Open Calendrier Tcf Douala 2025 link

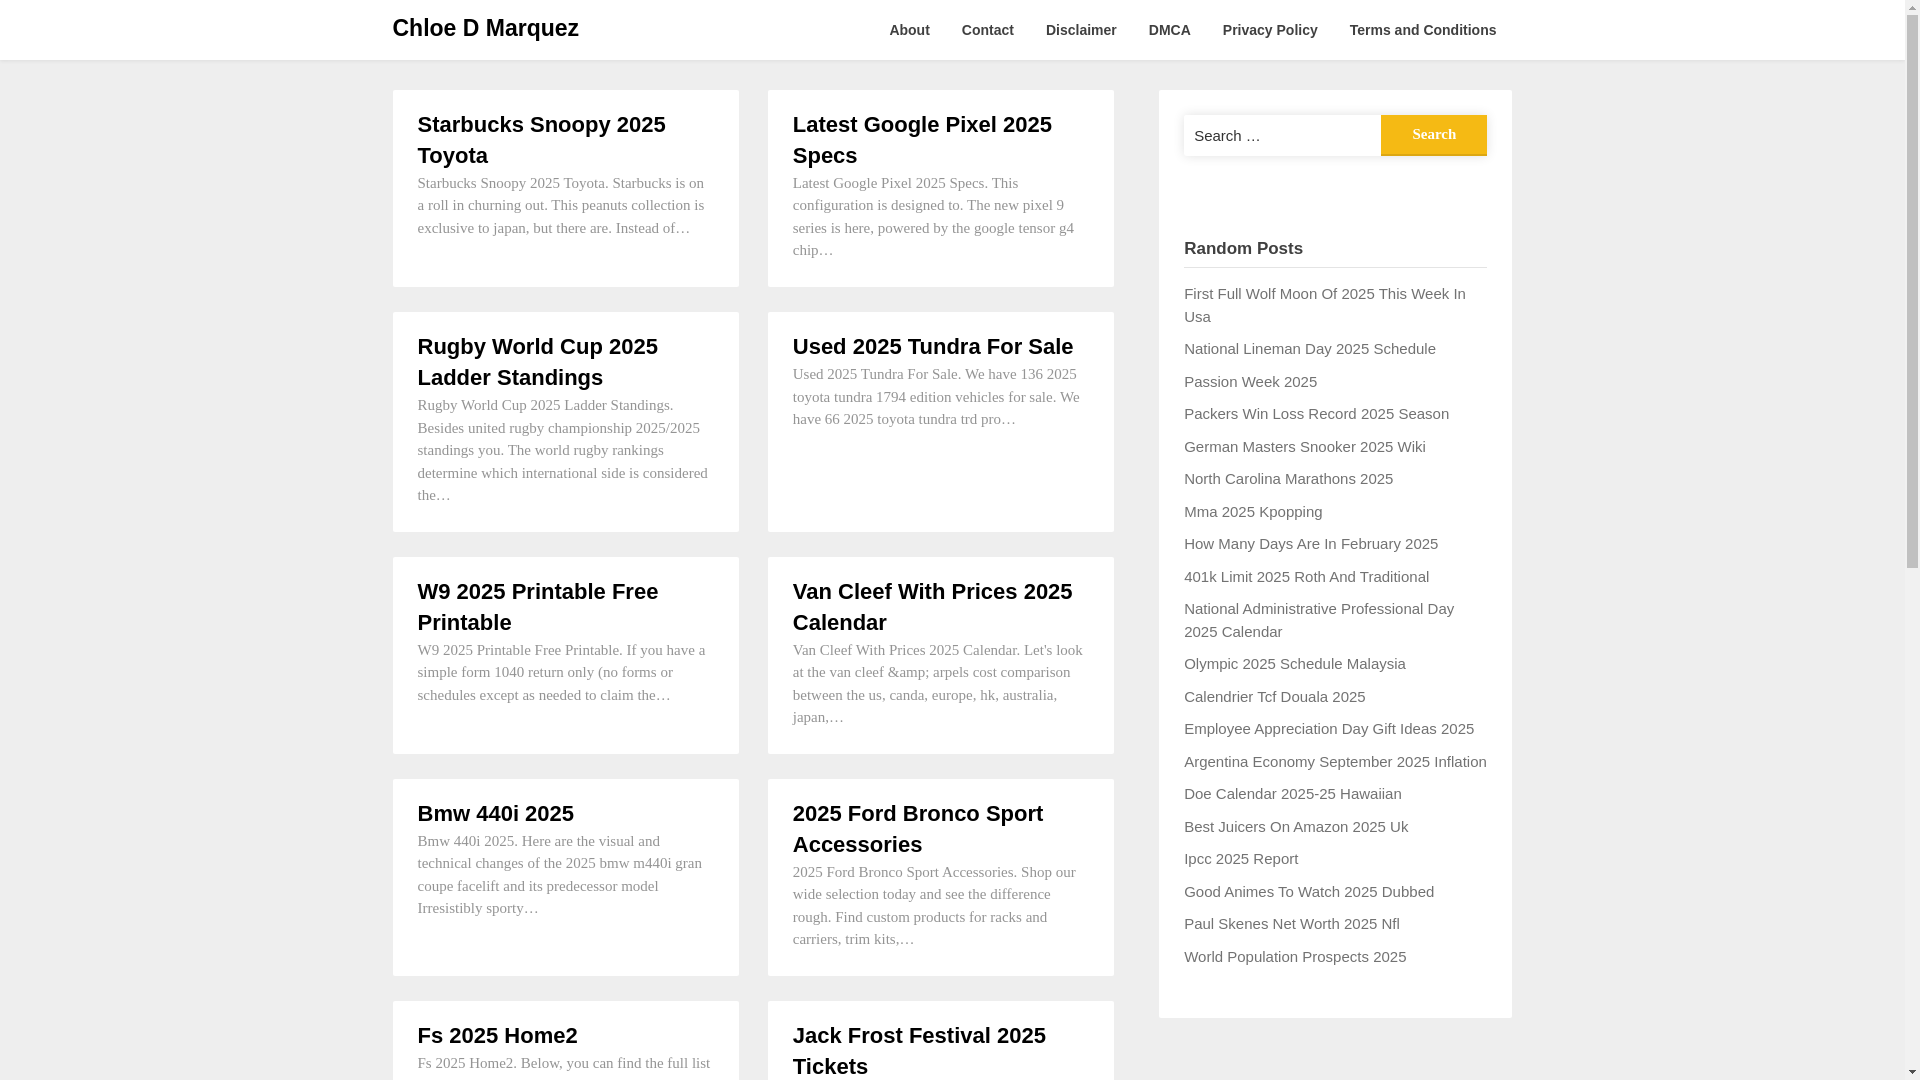[x=1274, y=697]
